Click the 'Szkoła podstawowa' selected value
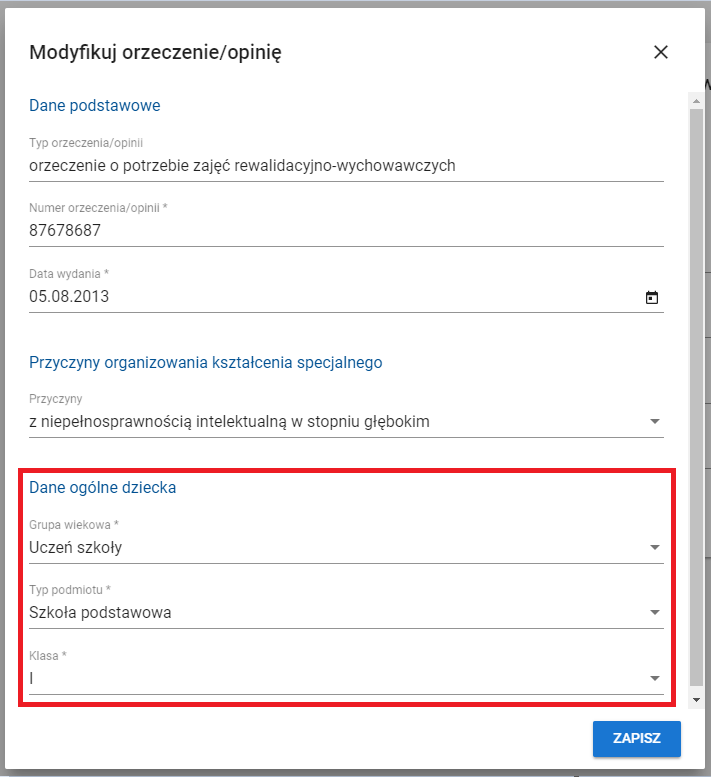Image resolution: width=711 pixels, height=777 pixels. pos(100,613)
